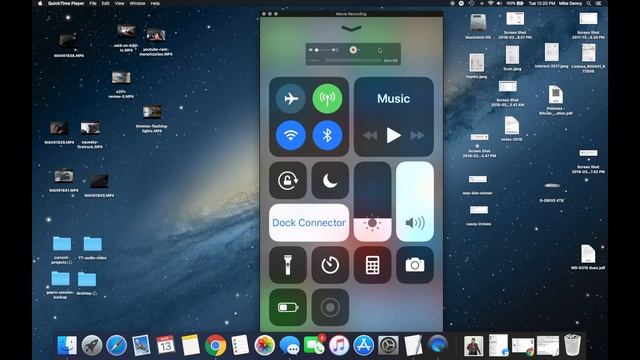Image resolution: width=640 pixels, height=360 pixels.
Task: Launch Launchpad from the Dock
Action: [x=91, y=345]
